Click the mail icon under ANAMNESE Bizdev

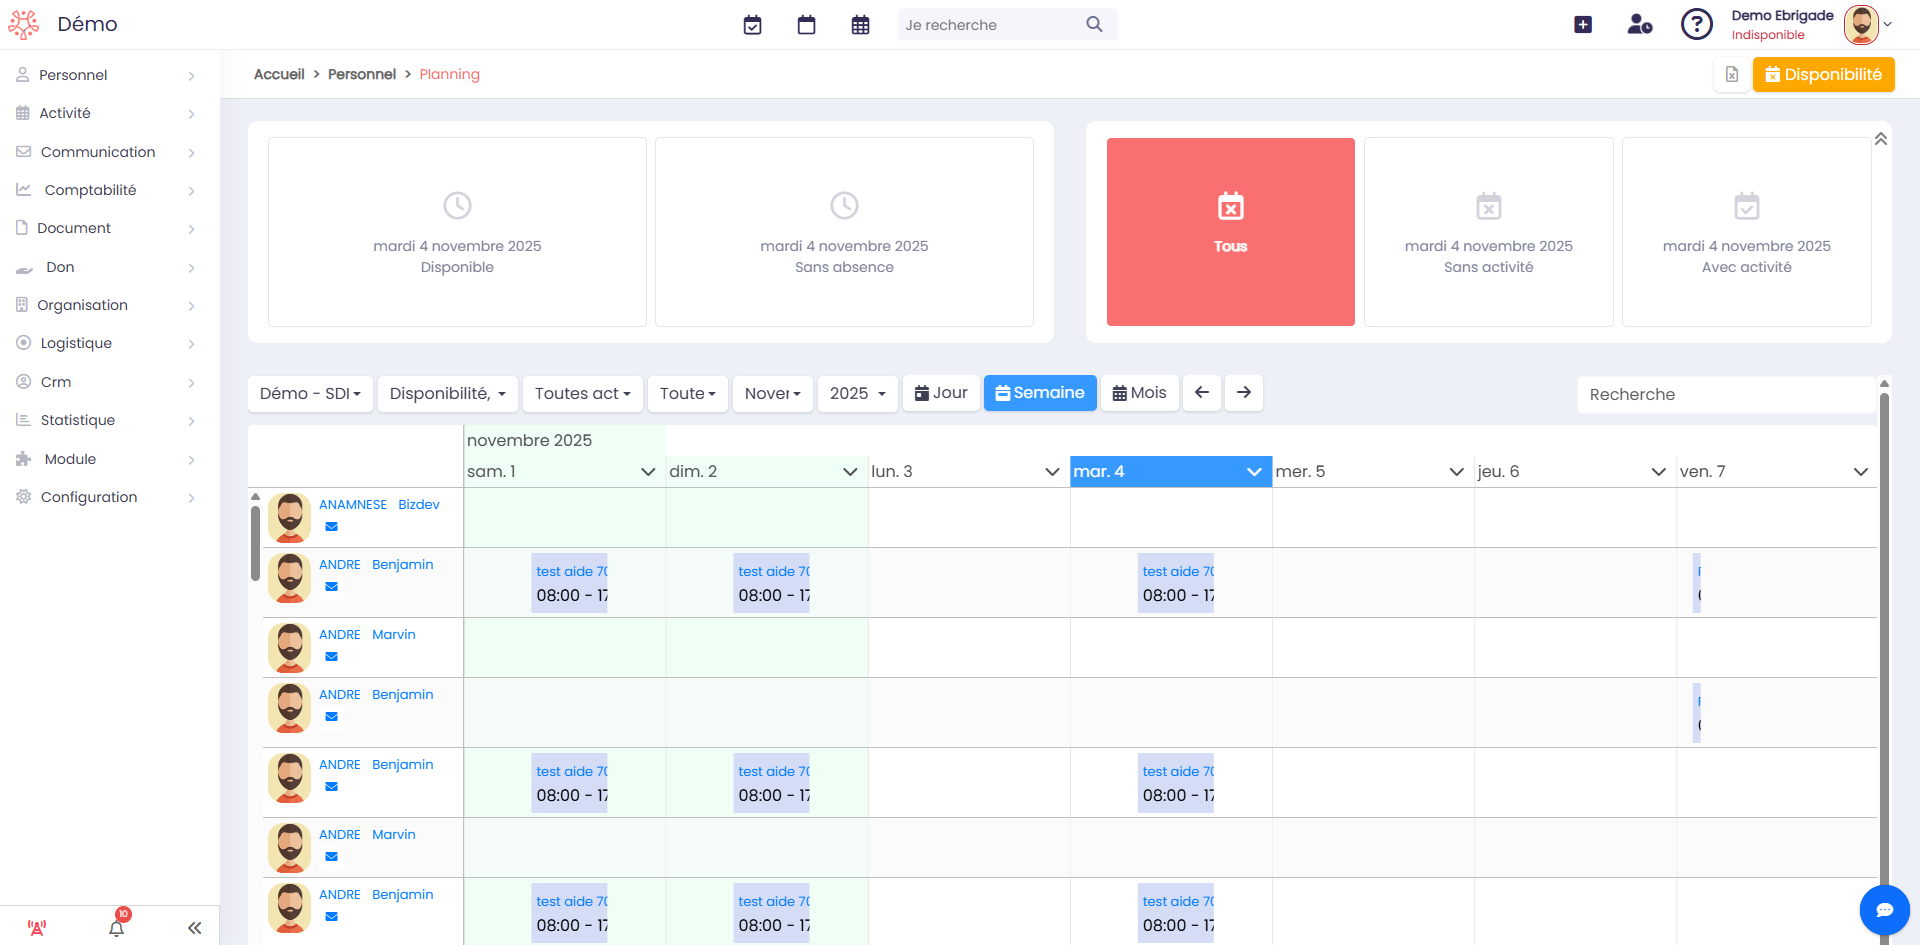coord(331,527)
